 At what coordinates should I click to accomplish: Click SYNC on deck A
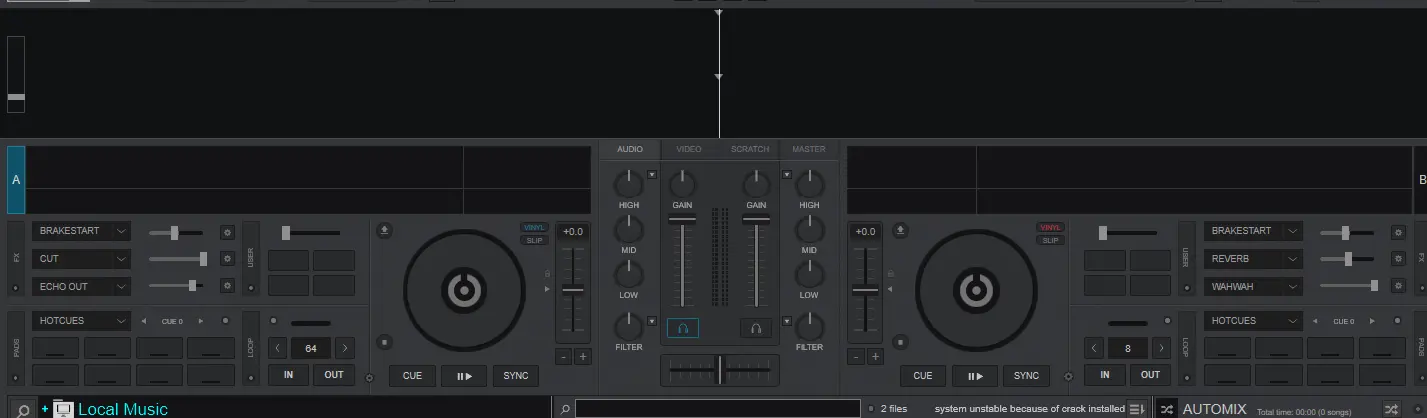(x=516, y=376)
